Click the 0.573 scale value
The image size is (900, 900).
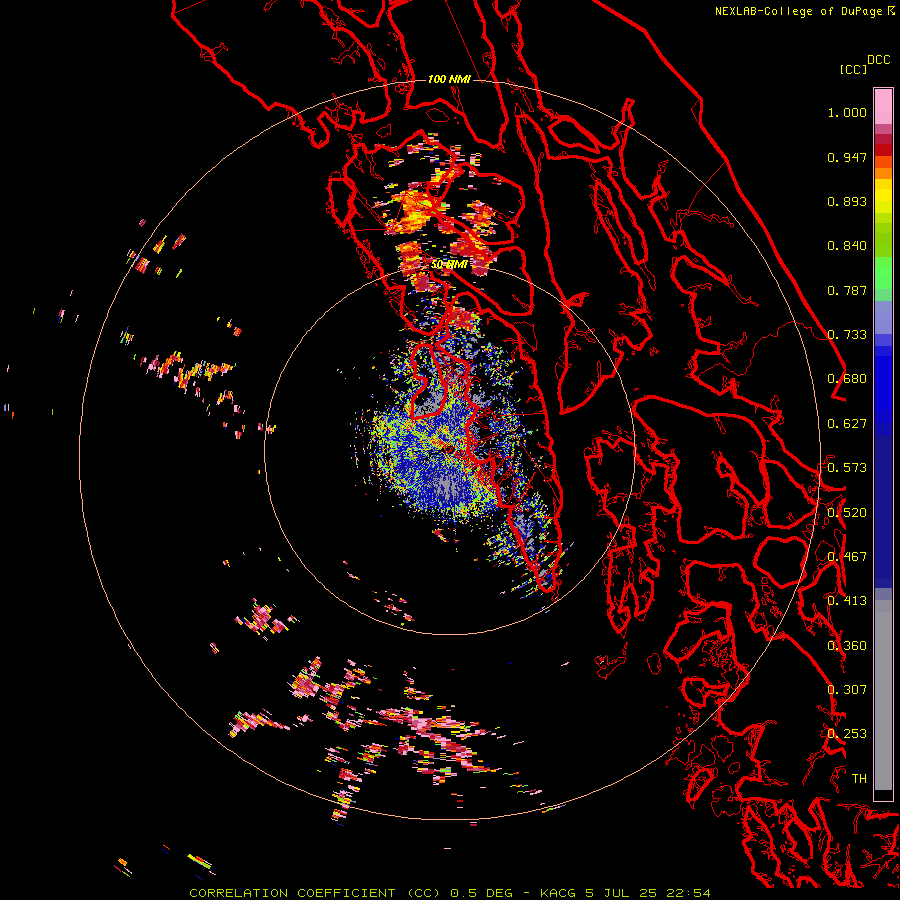click(x=847, y=468)
